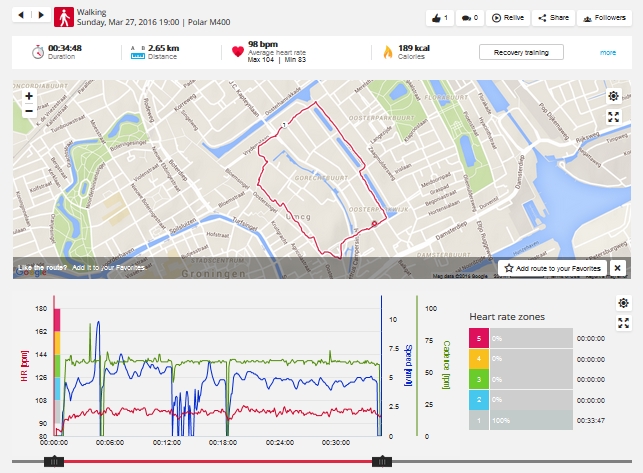Click the Relive button

[509, 18]
